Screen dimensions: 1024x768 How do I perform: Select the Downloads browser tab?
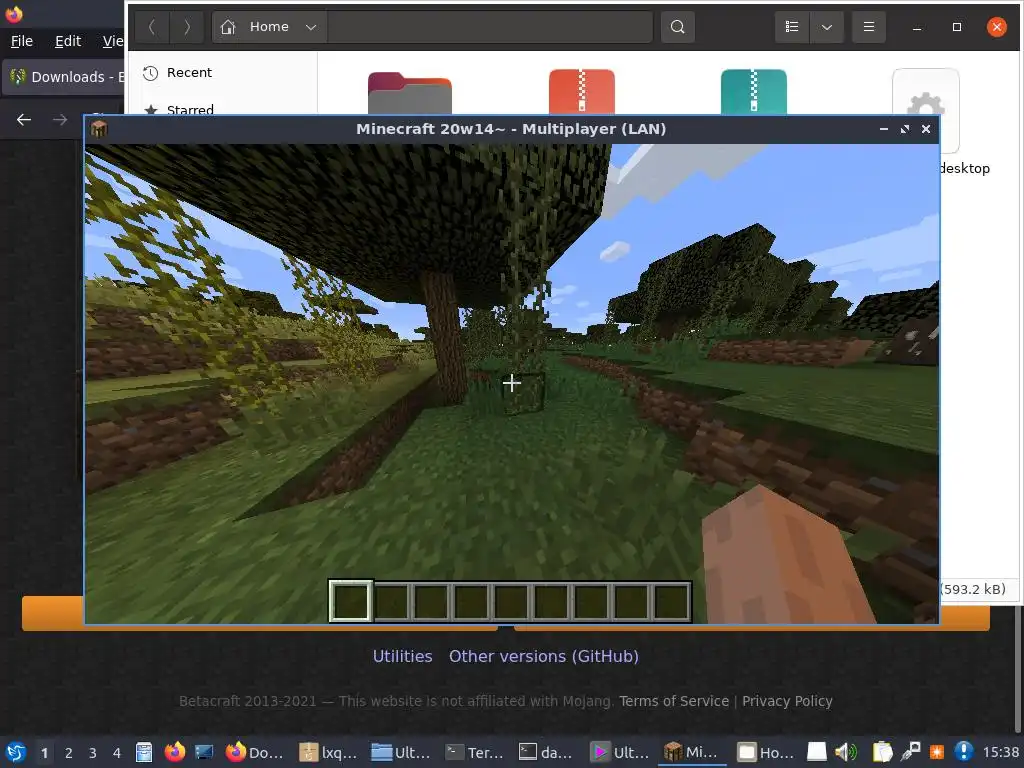tap(64, 77)
